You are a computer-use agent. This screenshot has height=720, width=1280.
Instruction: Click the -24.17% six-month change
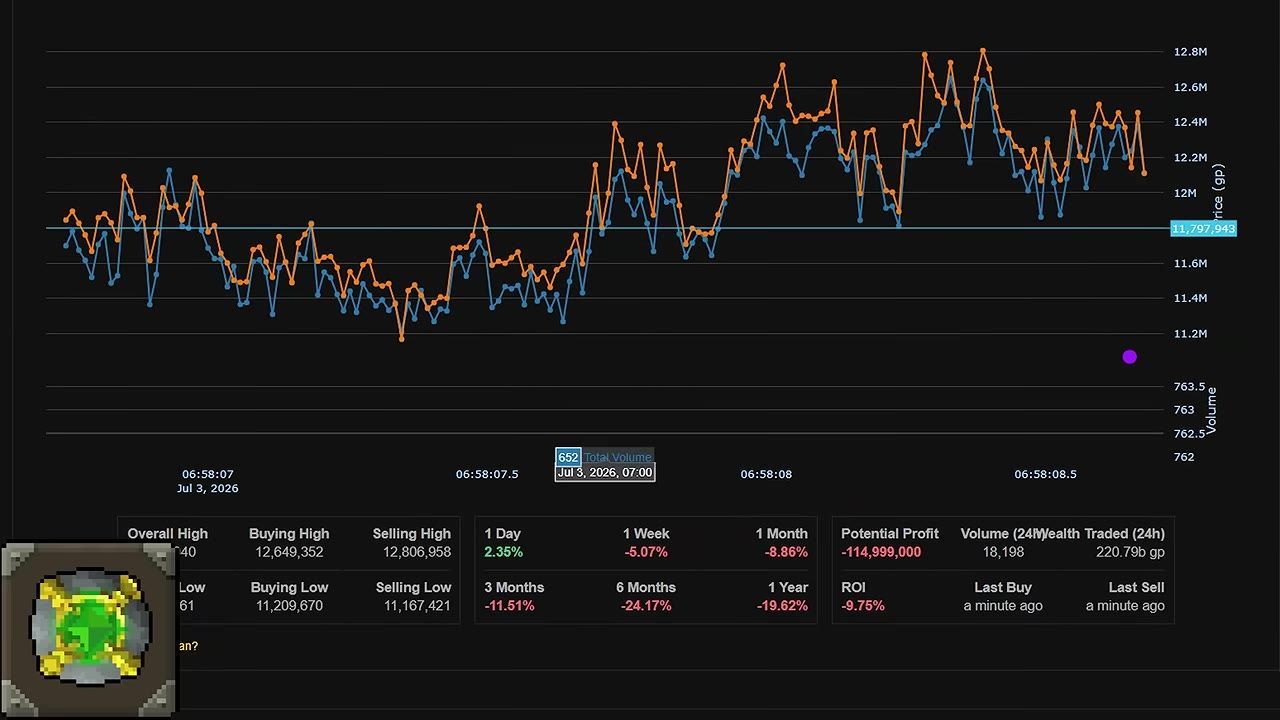pos(646,606)
